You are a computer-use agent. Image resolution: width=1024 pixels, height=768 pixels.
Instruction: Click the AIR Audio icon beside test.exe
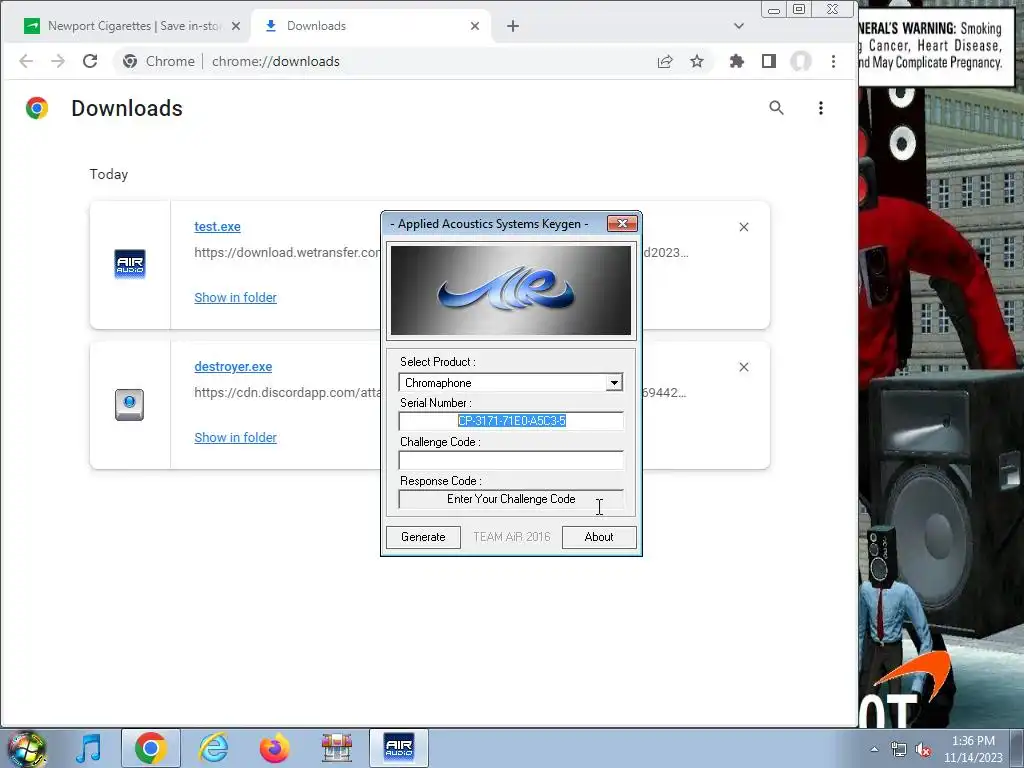coord(129,264)
